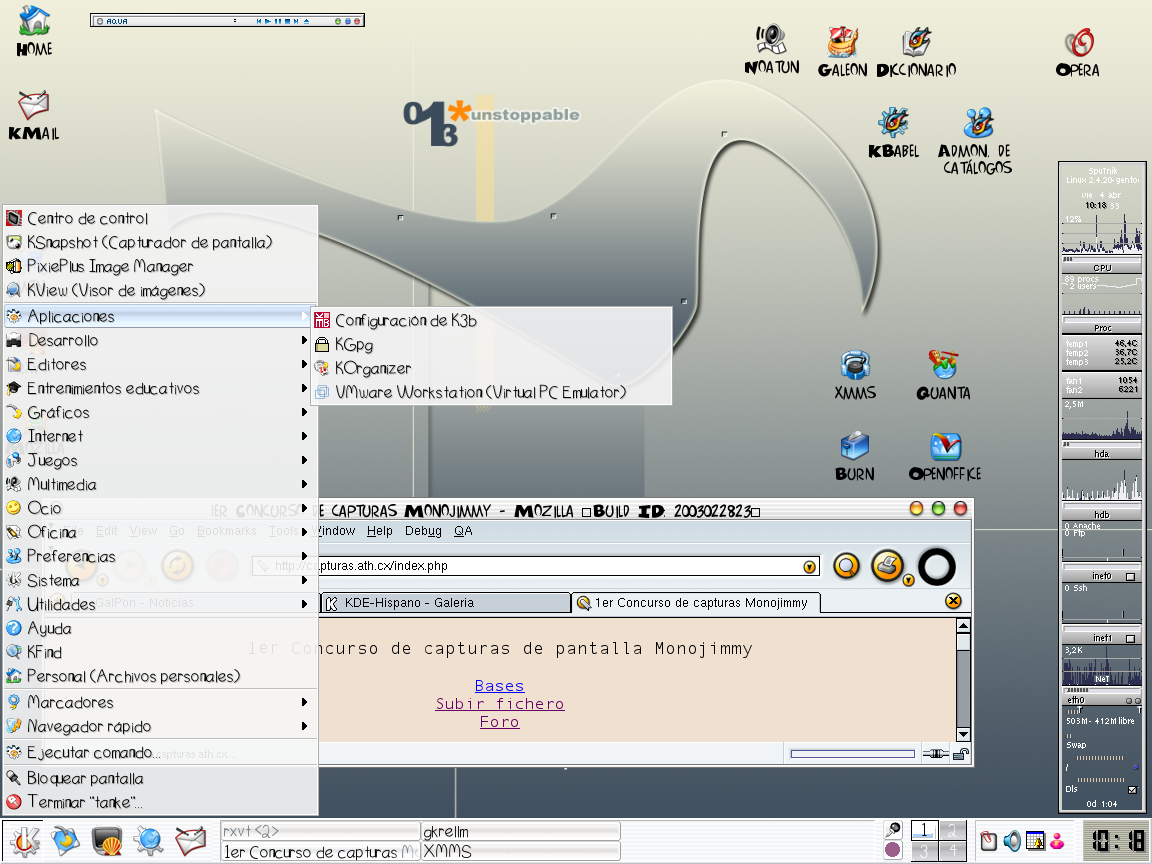Launch XMMS desktop icon
Image resolution: width=1152 pixels, height=864 pixels.
pos(855,375)
